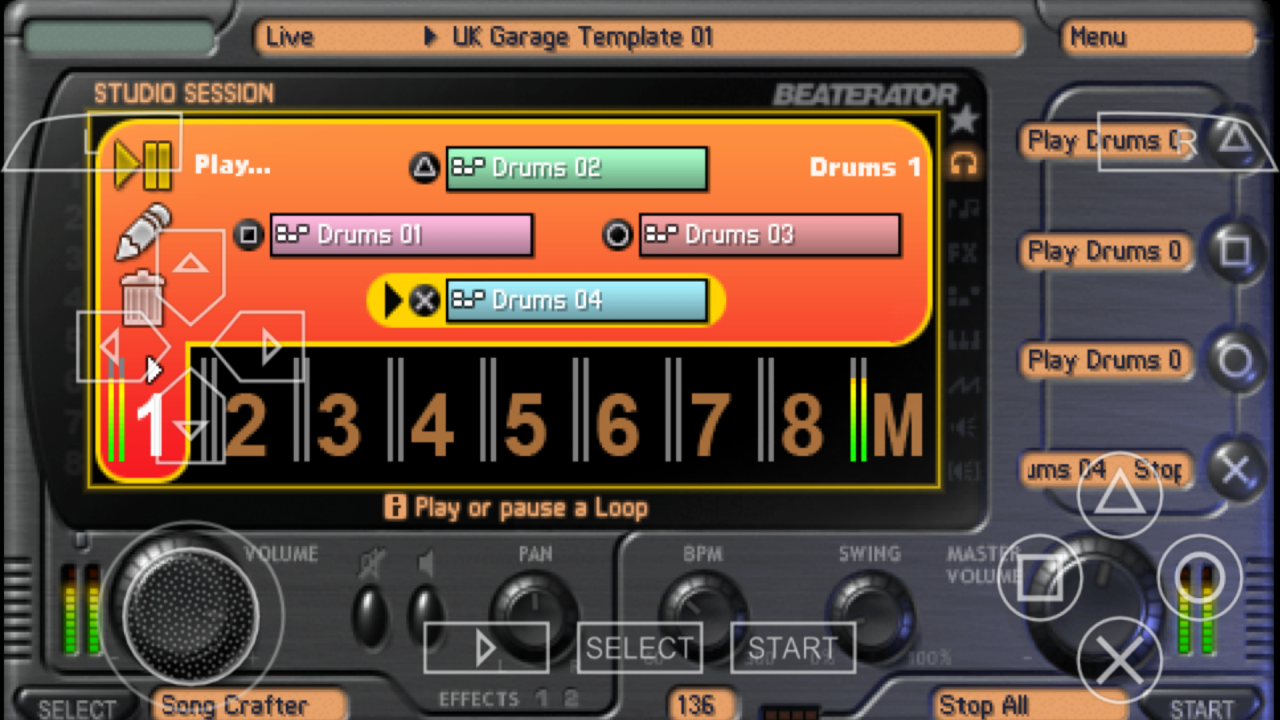Click the piano keys icon in side strip

[x=963, y=340]
